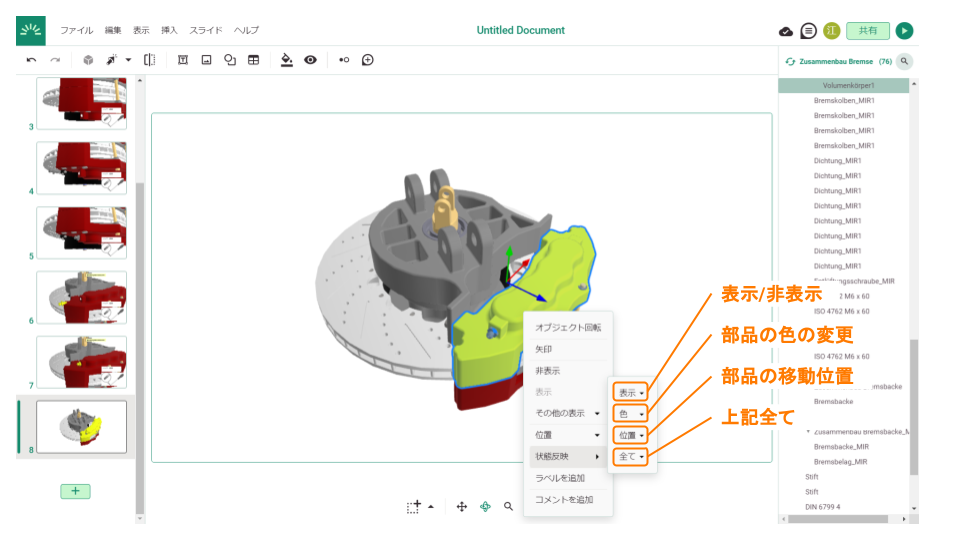Screen dimensions: 960x540
Task: Select the pan move tool below viewport
Action: click(x=462, y=507)
